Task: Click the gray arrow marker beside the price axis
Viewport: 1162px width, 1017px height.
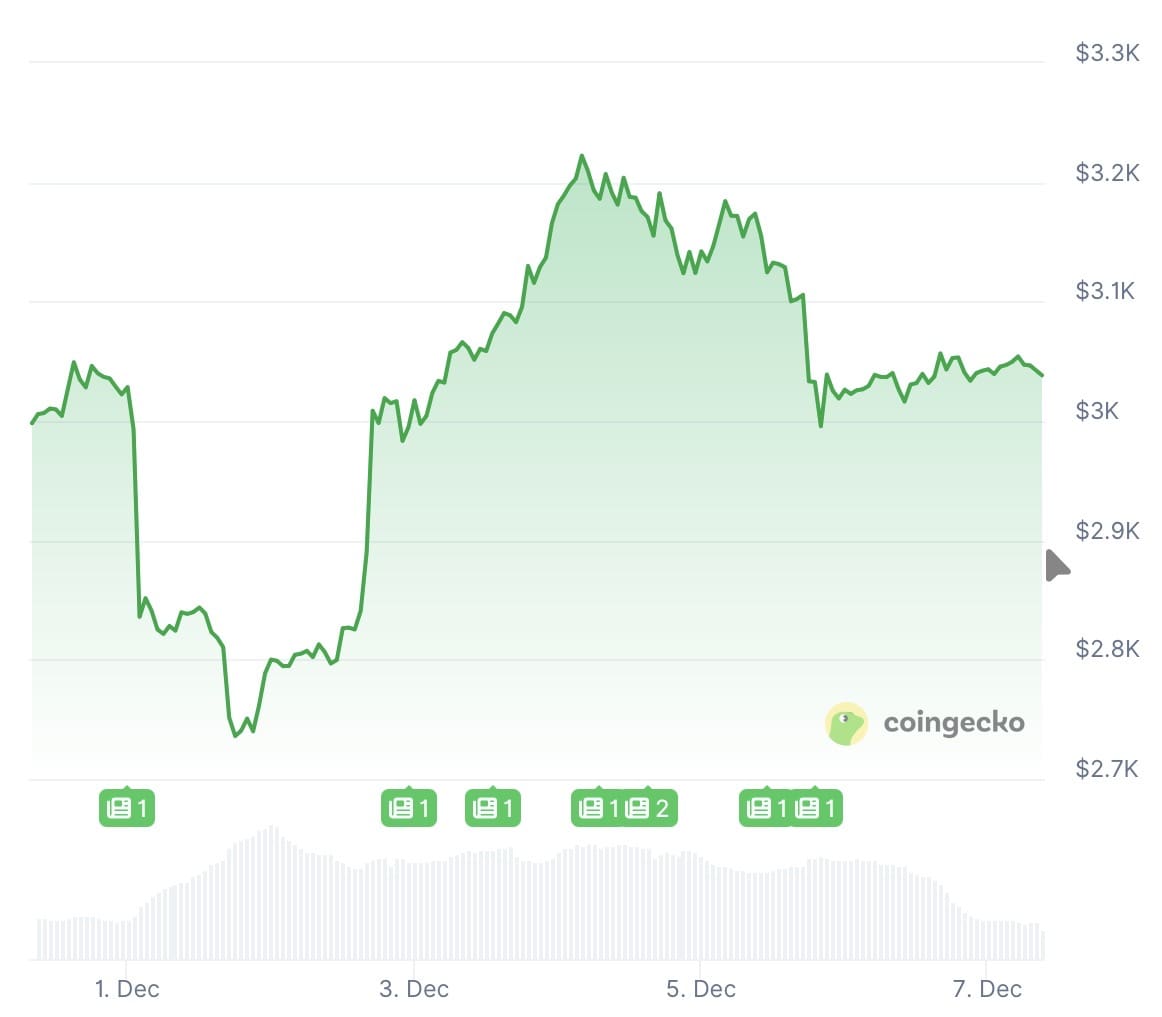Action: (1057, 565)
